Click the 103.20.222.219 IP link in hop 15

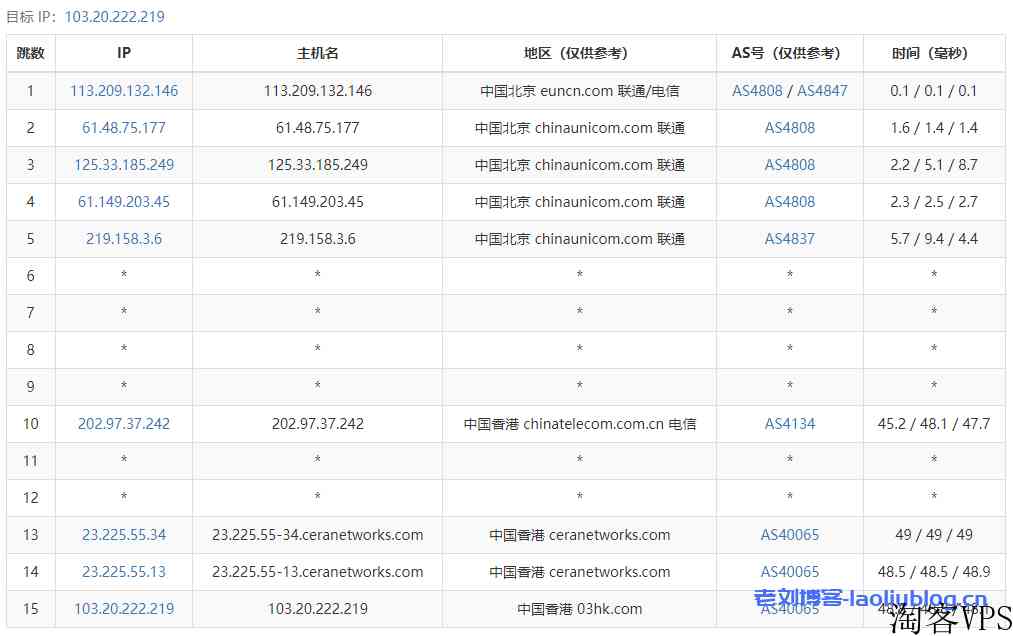(x=124, y=609)
